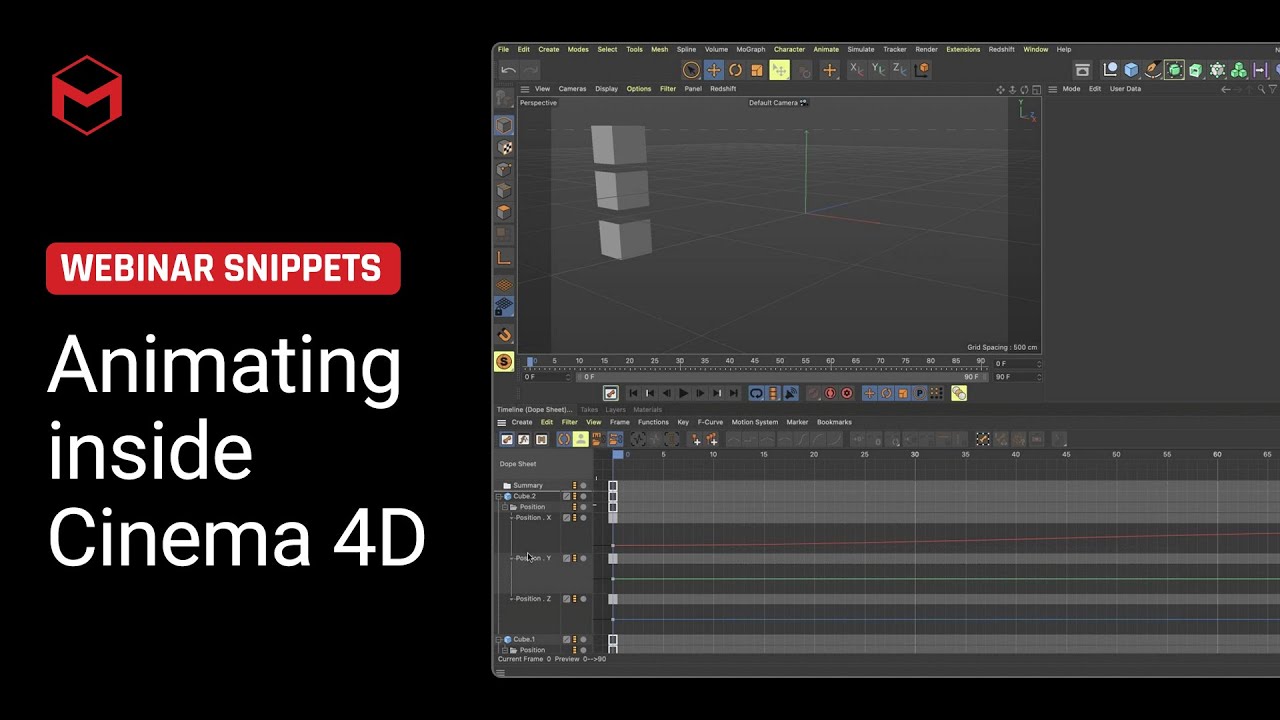
Task: Open the Simulate menu
Action: [x=861, y=49]
